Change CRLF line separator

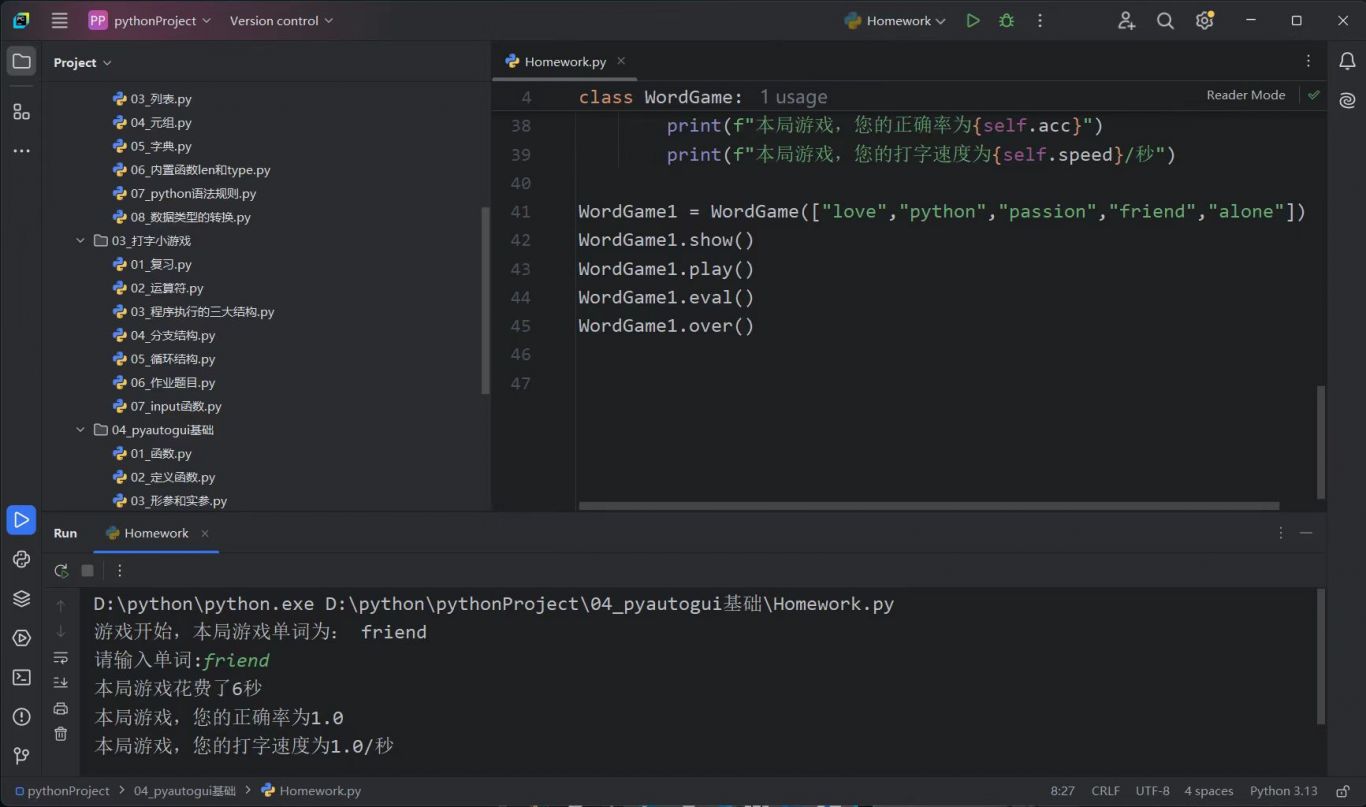click(1105, 790)
